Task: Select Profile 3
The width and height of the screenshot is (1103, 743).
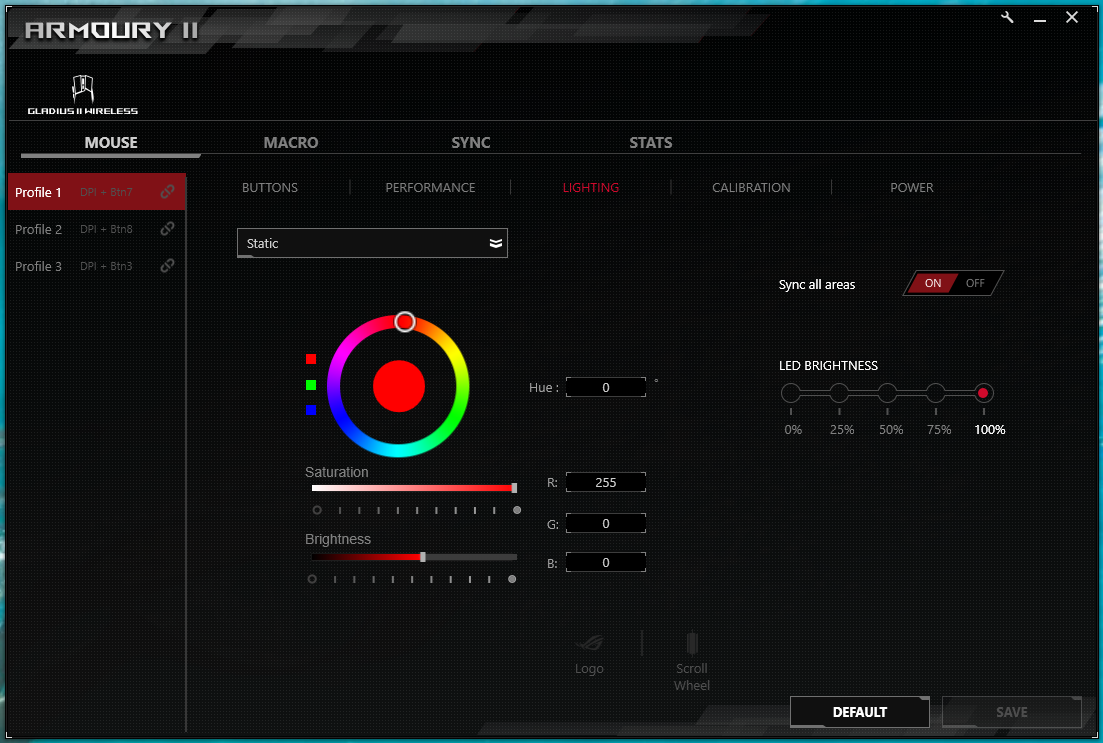Action: (97, 266)
